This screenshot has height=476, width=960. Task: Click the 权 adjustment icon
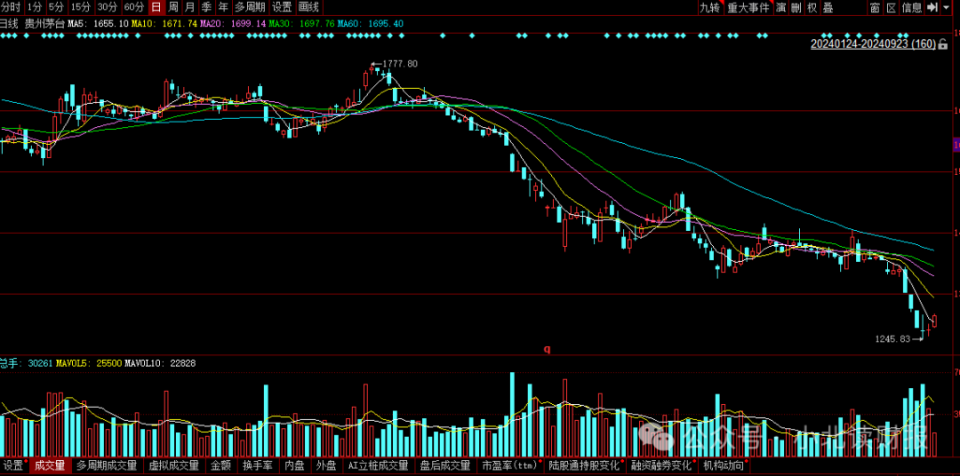pos(812,7)
